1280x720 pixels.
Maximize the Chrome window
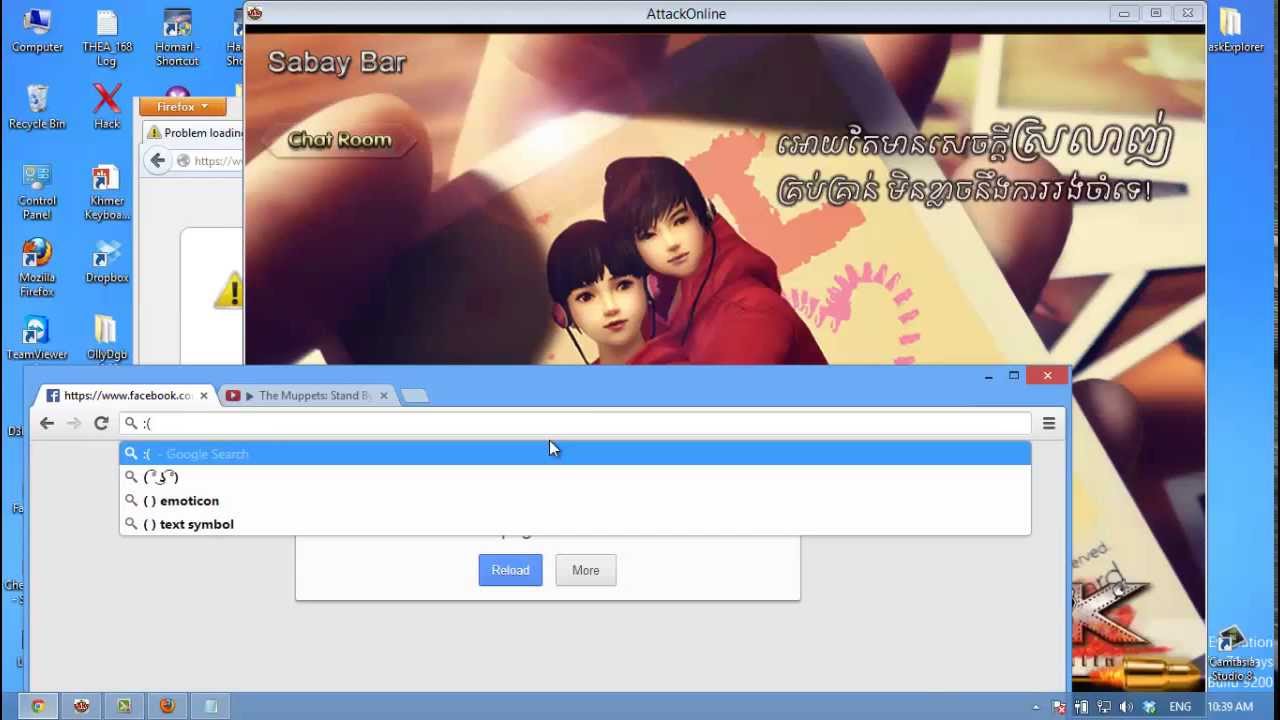pyautogui.click(x=1014, y=376)
